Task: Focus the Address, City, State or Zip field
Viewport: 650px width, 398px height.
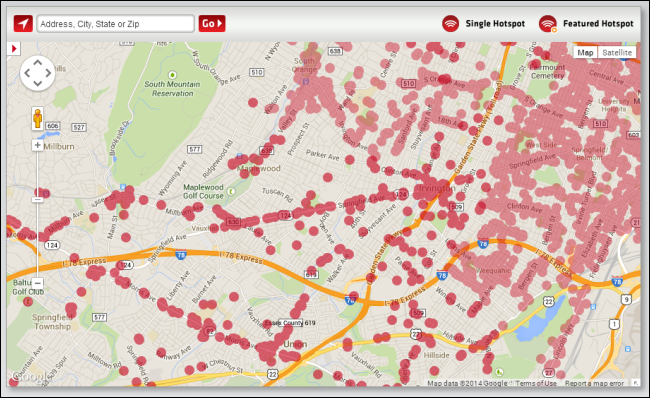Action: (x=116, y=24)
